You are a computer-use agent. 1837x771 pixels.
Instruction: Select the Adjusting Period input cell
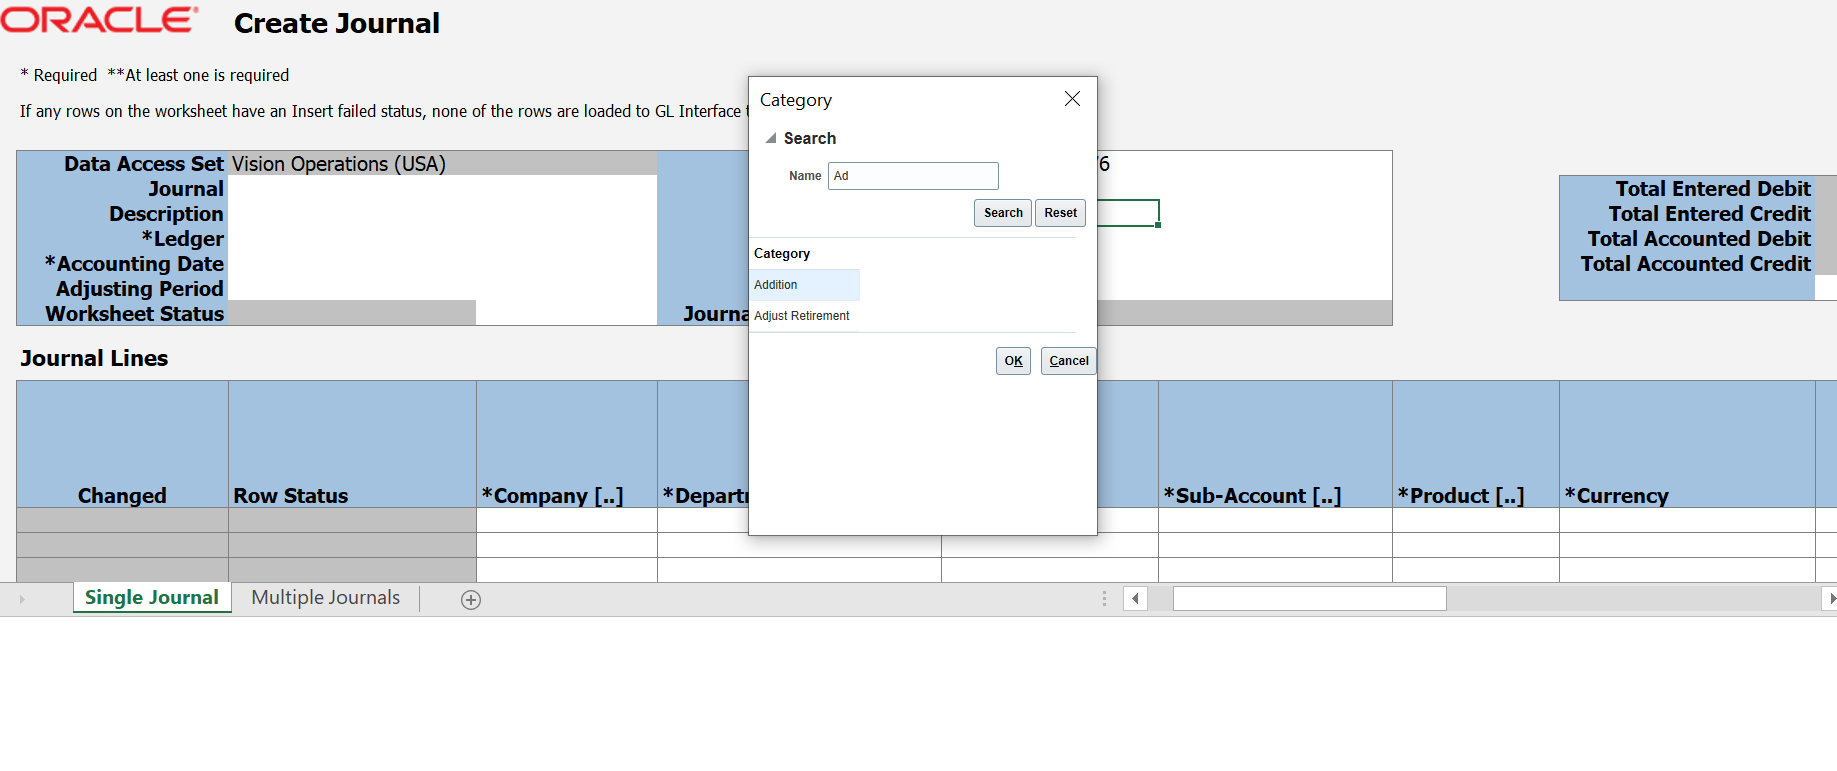click(442, 289)
